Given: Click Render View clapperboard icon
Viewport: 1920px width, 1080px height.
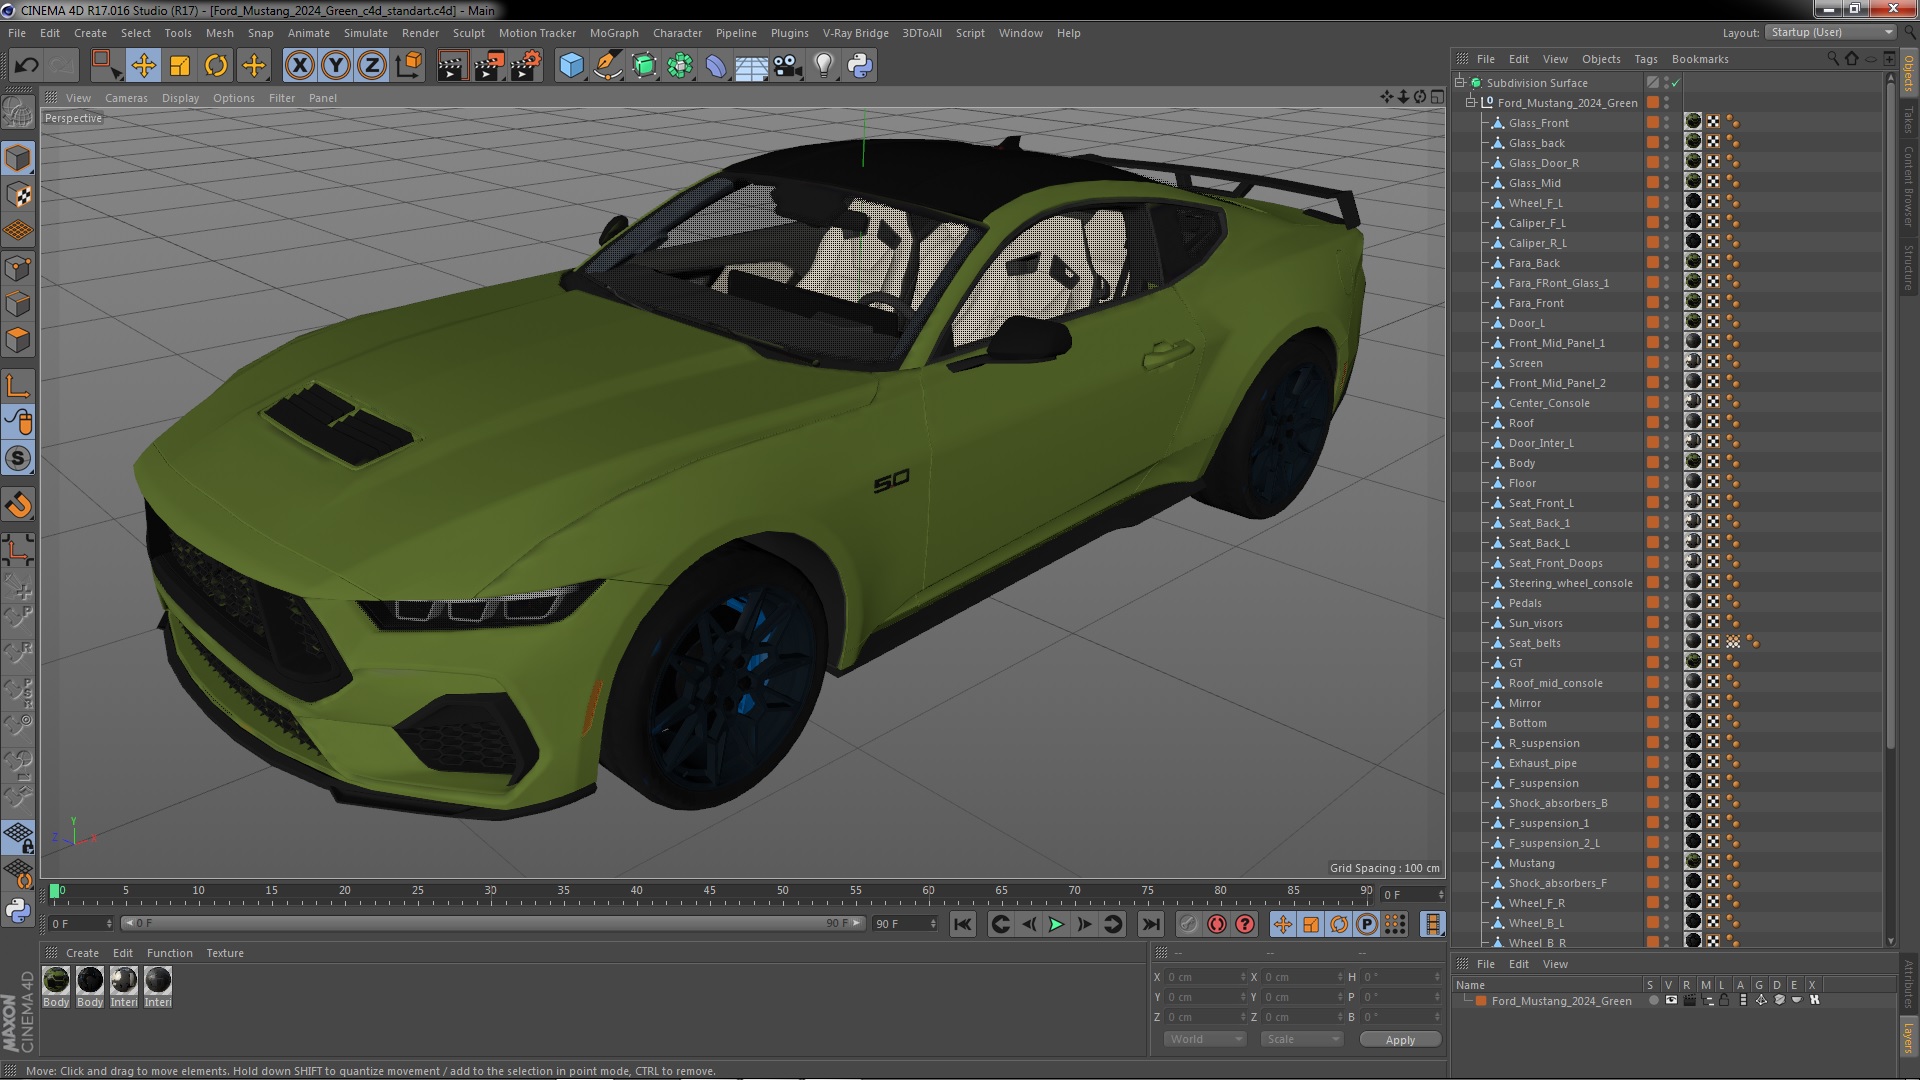Looking at the screenshot, I should point(452,66).
